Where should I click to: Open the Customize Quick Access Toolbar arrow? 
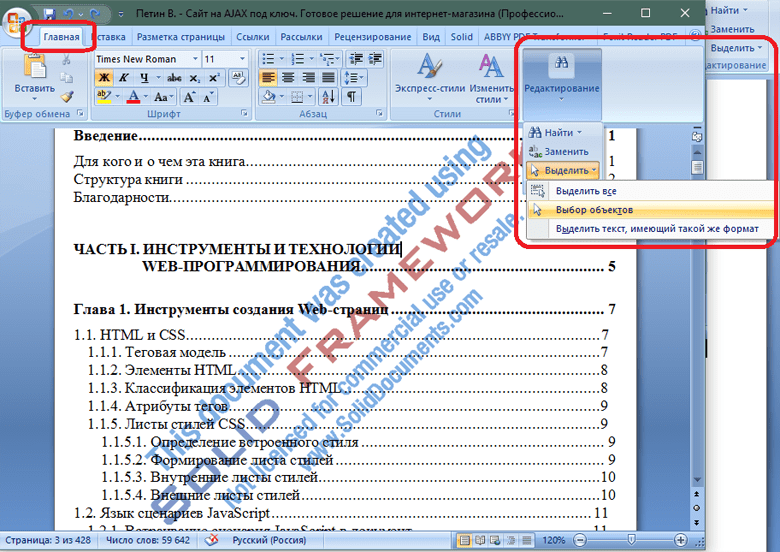121,14
